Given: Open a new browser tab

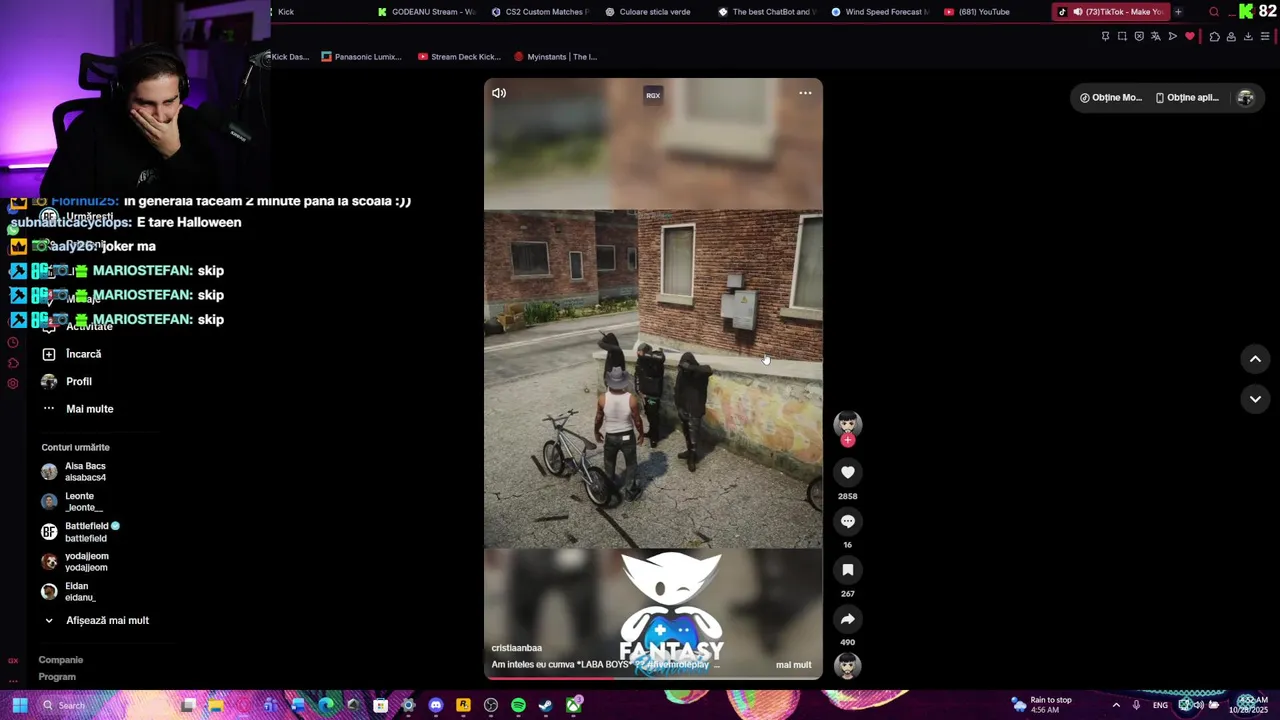Looking at the screenshot, I should click(1178, 12).
